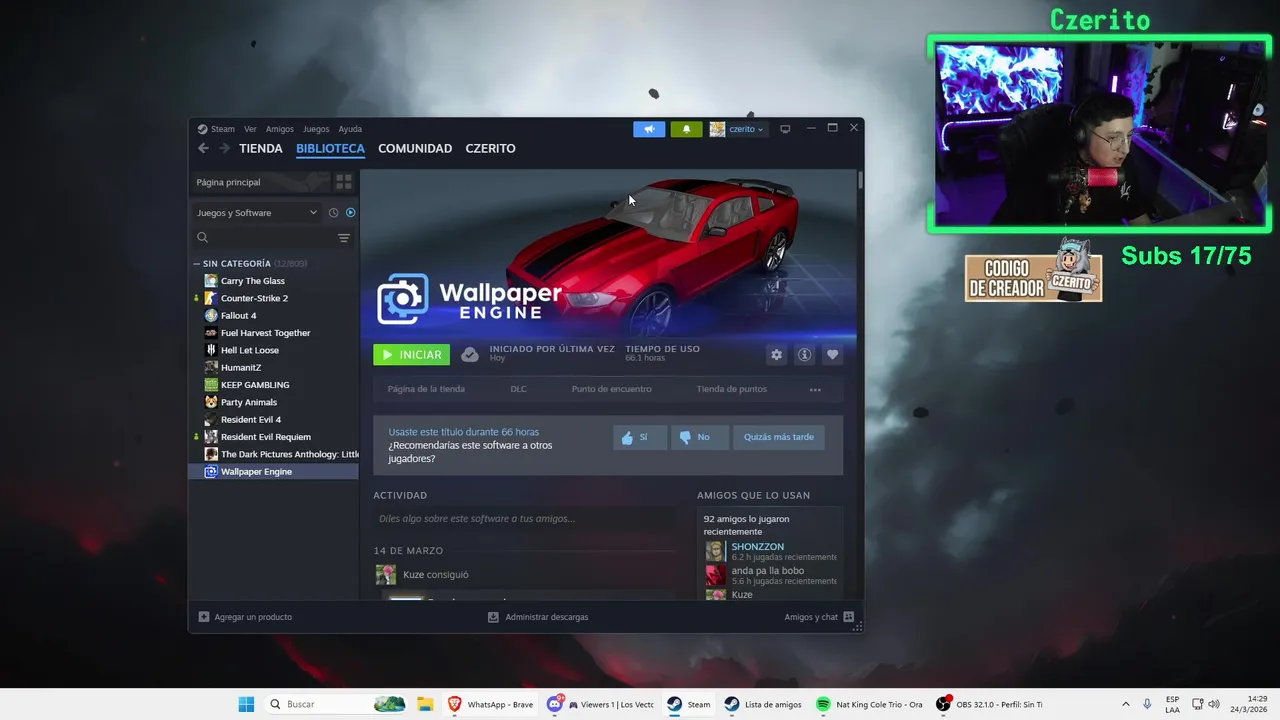The width and height of the screenshot is (1280, 720).
Task: Sort library by recent activity clock icon
Action: pos(334,213)
